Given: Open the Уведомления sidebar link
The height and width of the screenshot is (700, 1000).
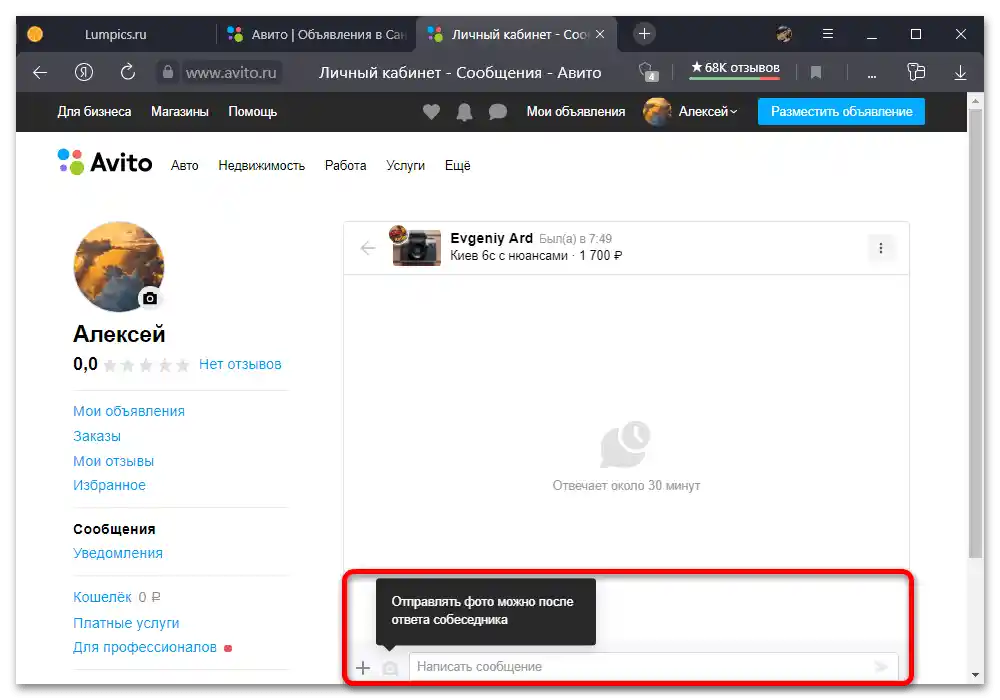Looking at the screenshot, I should click(118, 553).
